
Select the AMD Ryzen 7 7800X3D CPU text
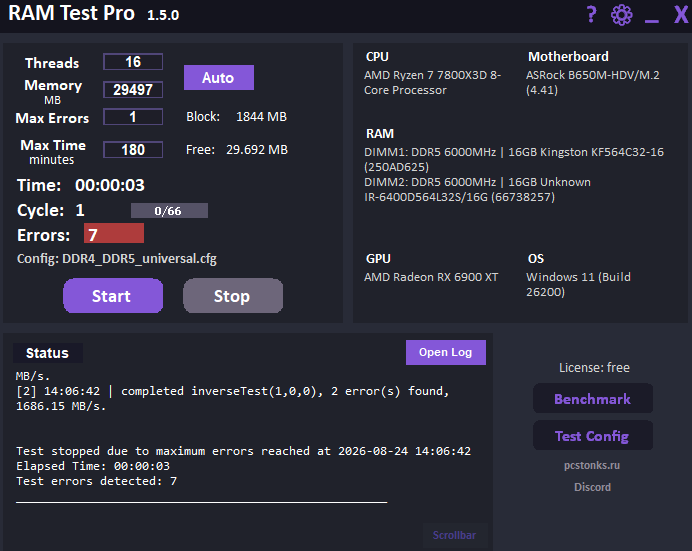432,82
